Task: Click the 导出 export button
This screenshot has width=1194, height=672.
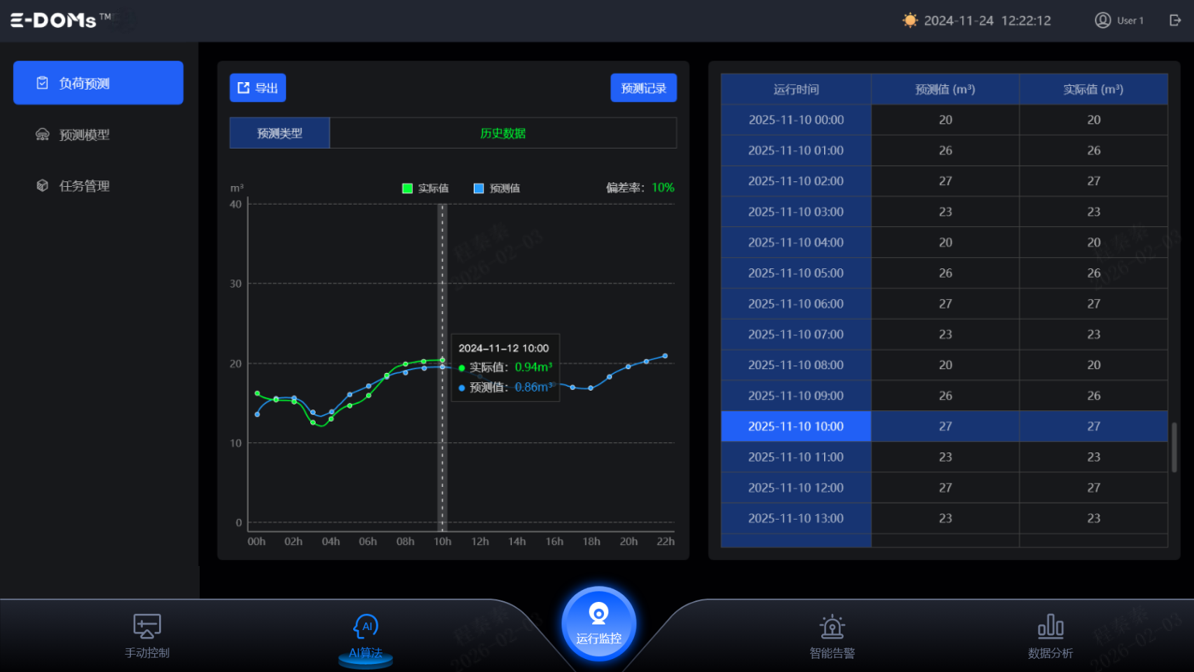Action: [x=258, y=88]
